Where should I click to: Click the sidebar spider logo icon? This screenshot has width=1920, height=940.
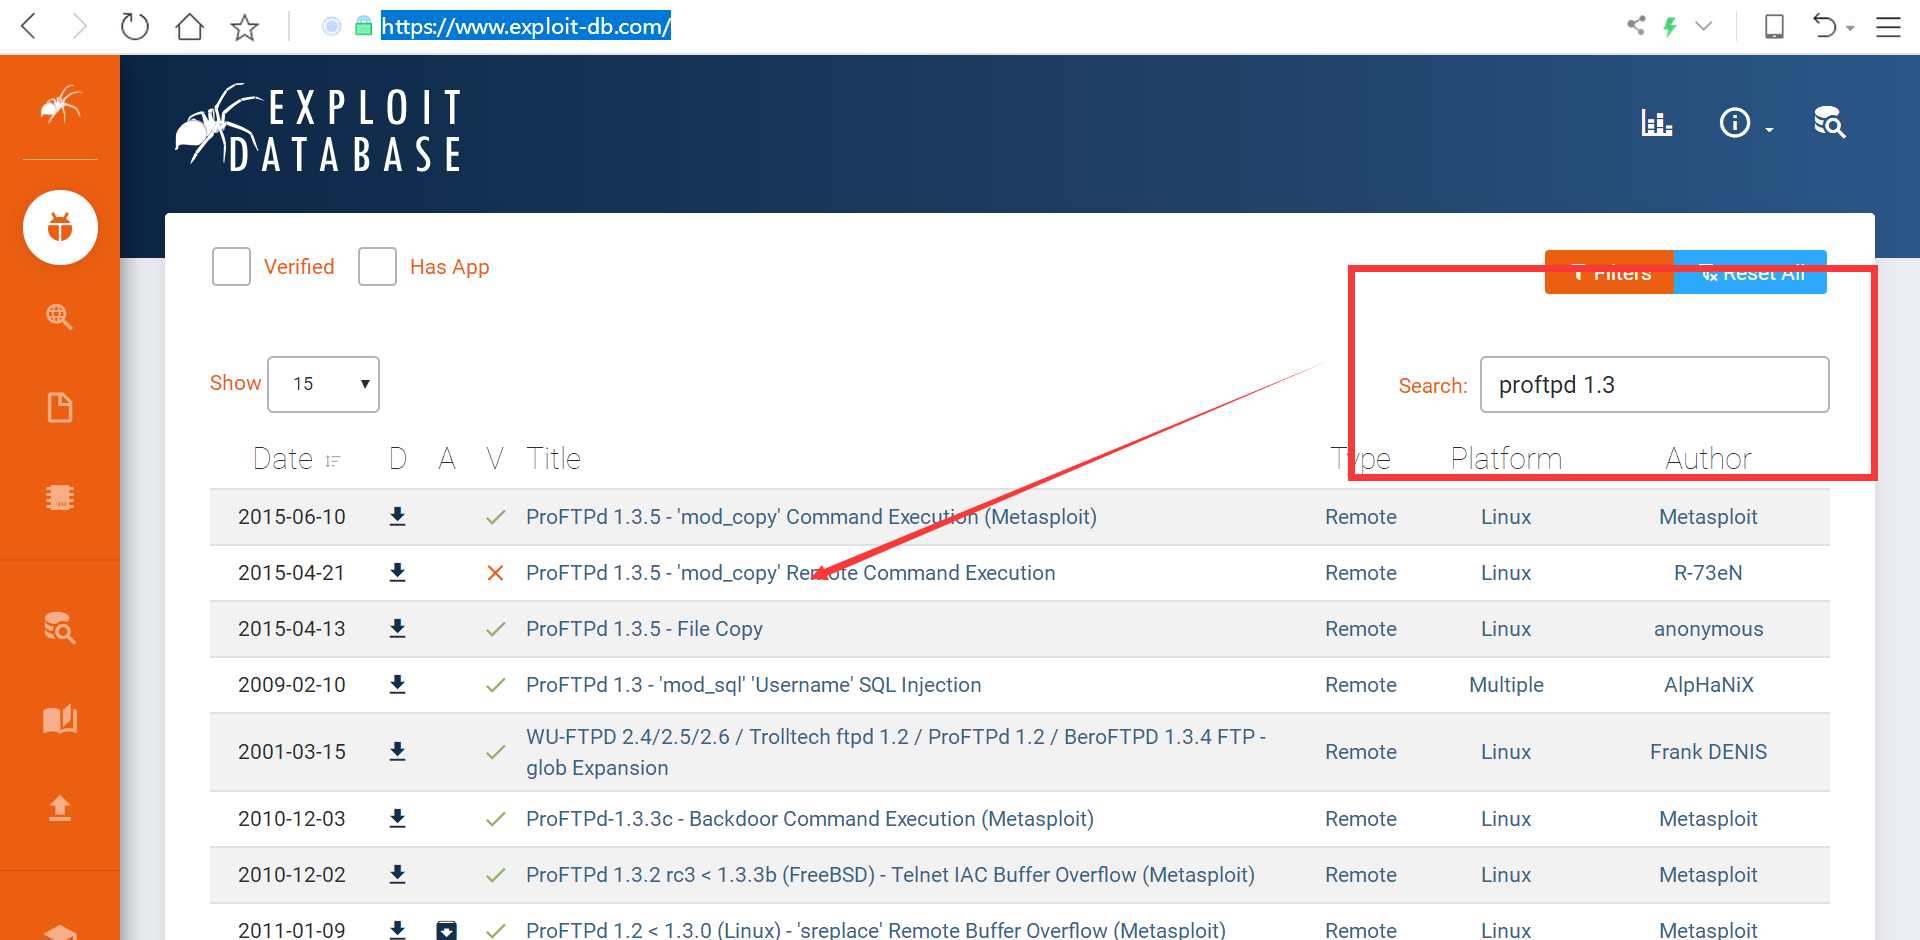(x=60, y=105)
